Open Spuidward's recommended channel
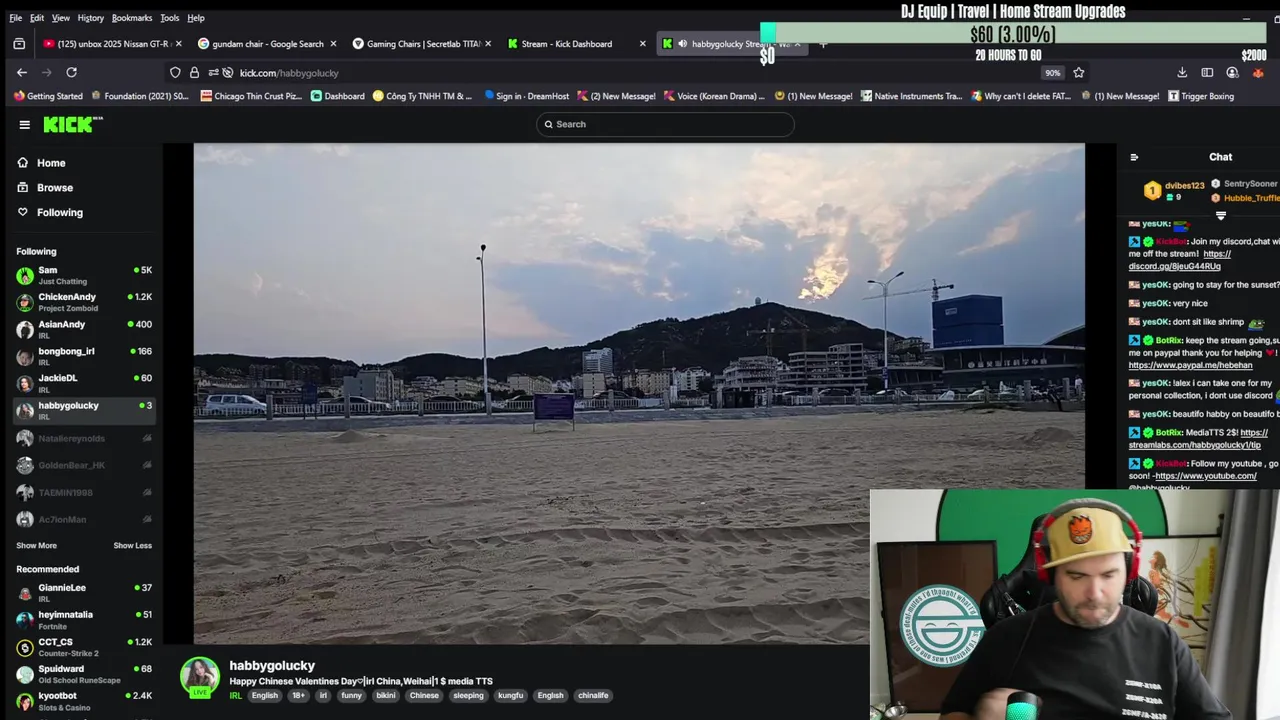 click(84, 673)
